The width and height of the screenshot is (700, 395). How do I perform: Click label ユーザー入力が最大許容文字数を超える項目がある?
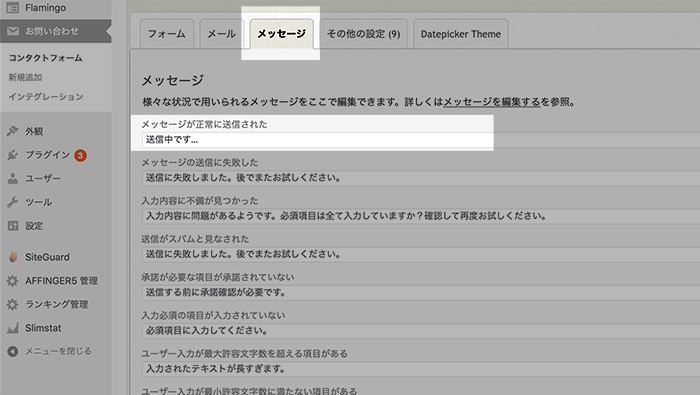pos(245,354)
